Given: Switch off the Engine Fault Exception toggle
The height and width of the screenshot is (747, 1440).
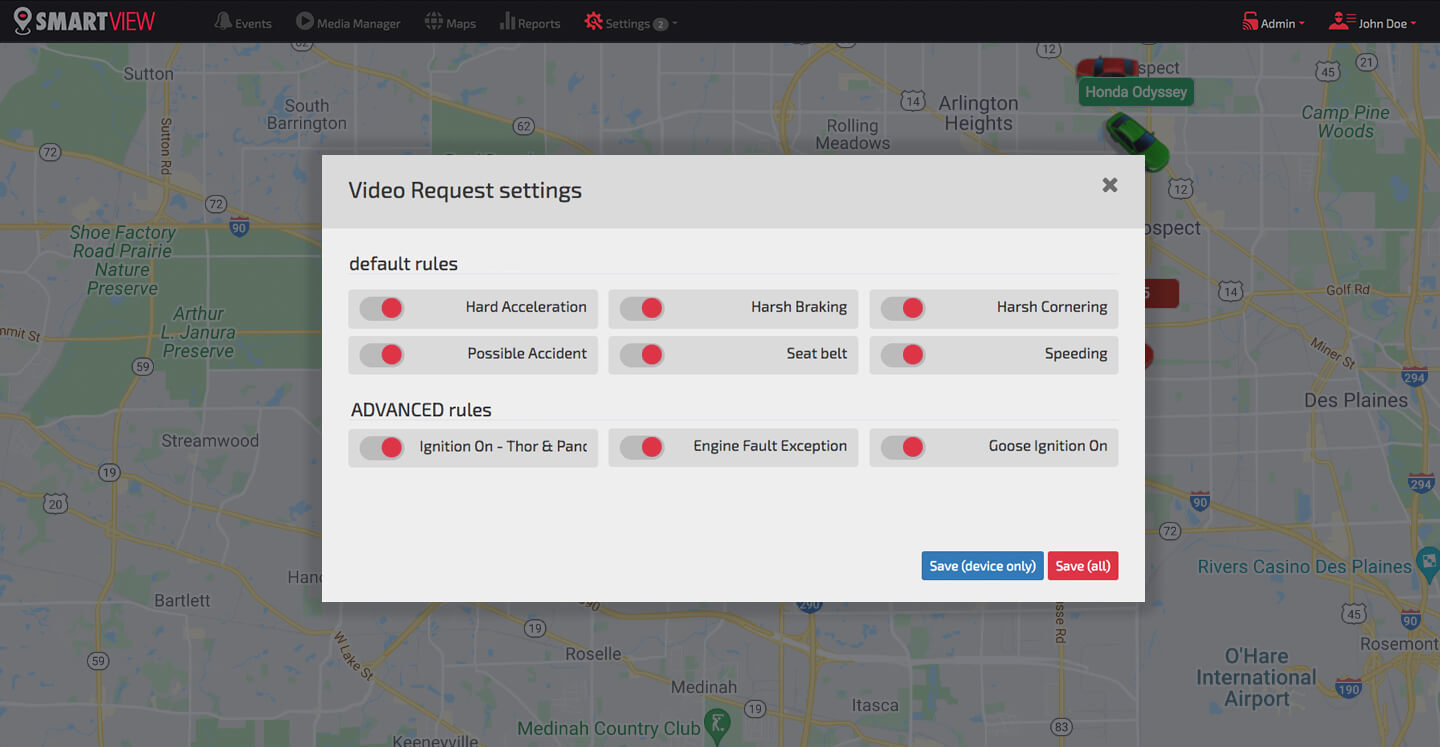Looking at the screenshot, I should 642,447.
